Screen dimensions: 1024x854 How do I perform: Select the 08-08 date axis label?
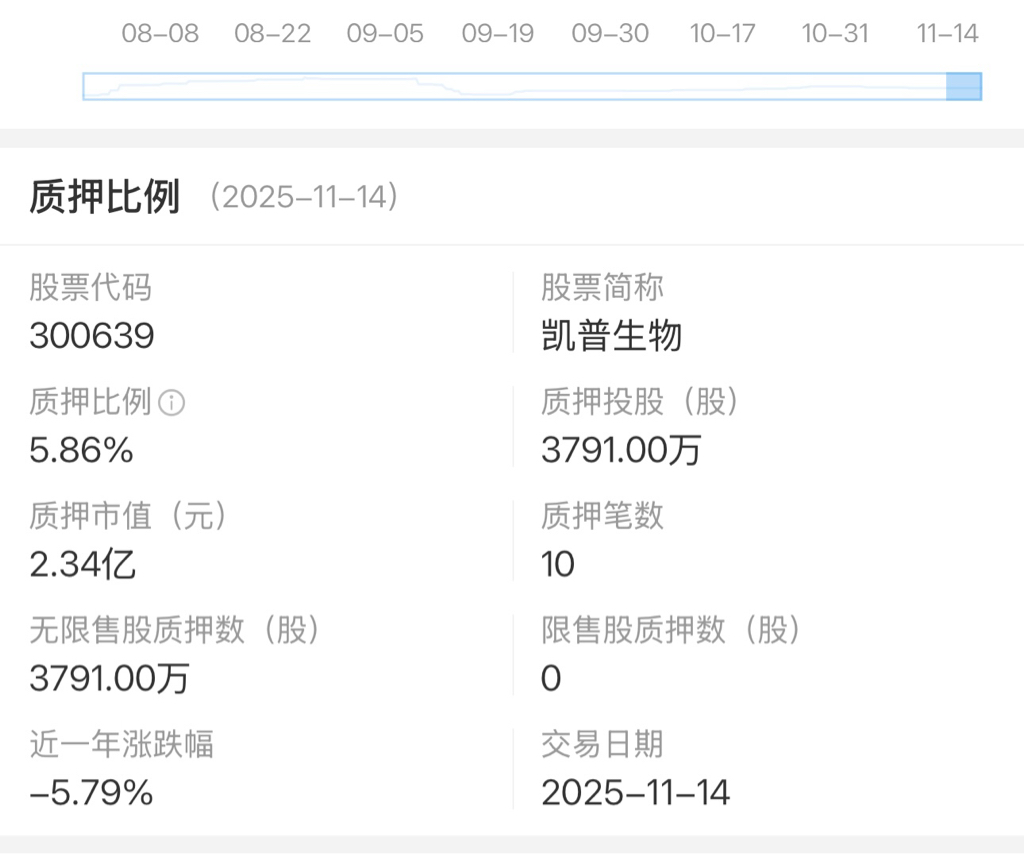coord(161,33)
